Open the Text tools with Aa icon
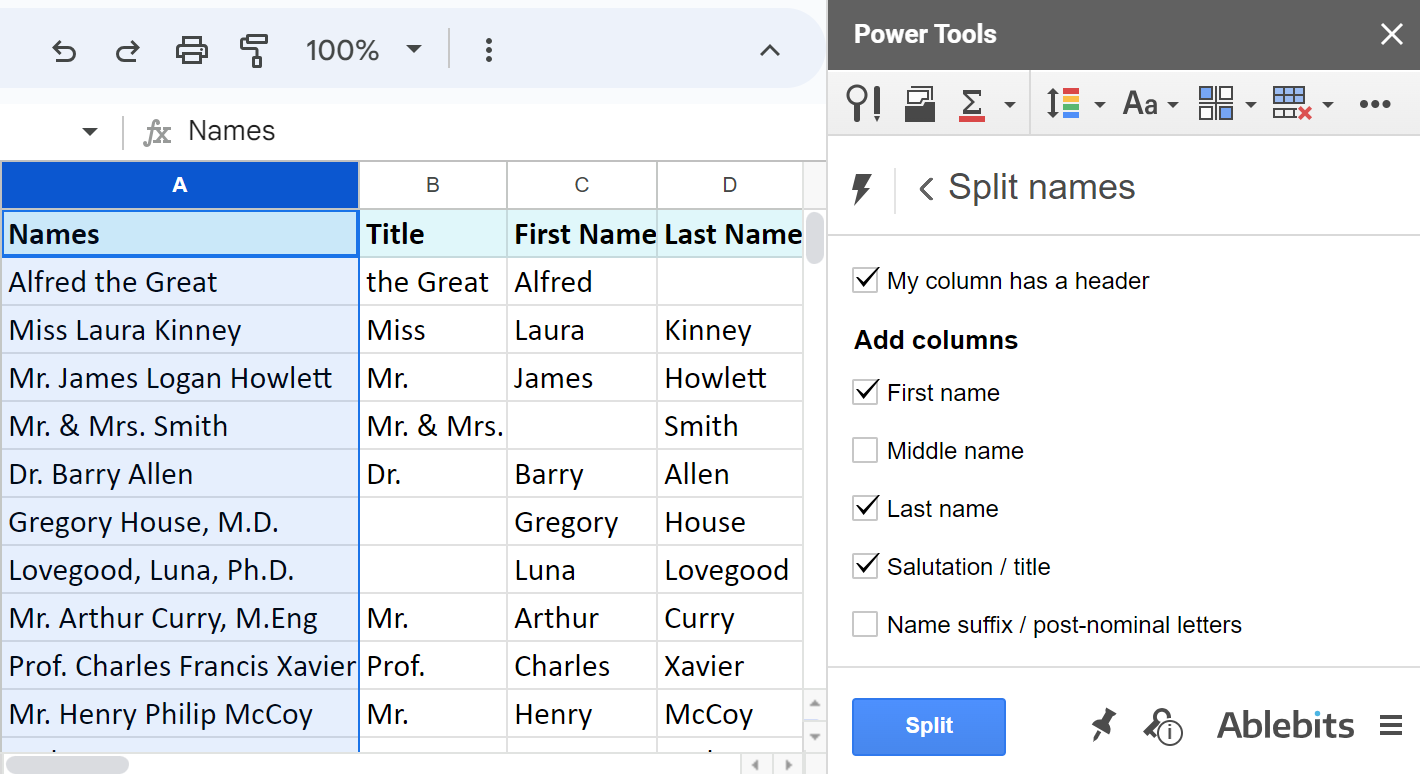 [1141, 103]
